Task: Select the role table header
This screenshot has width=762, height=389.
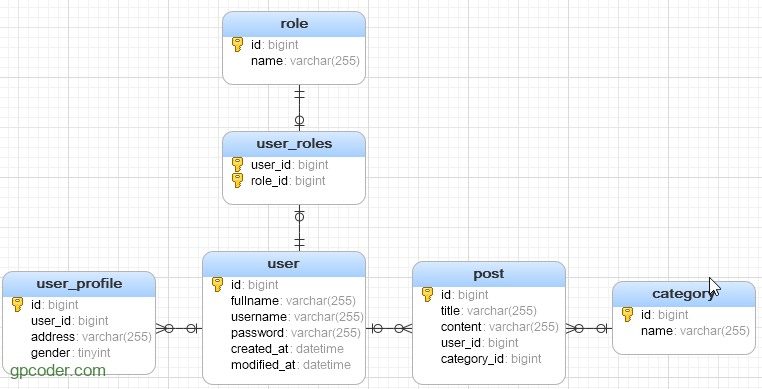Action: point(294,24)
